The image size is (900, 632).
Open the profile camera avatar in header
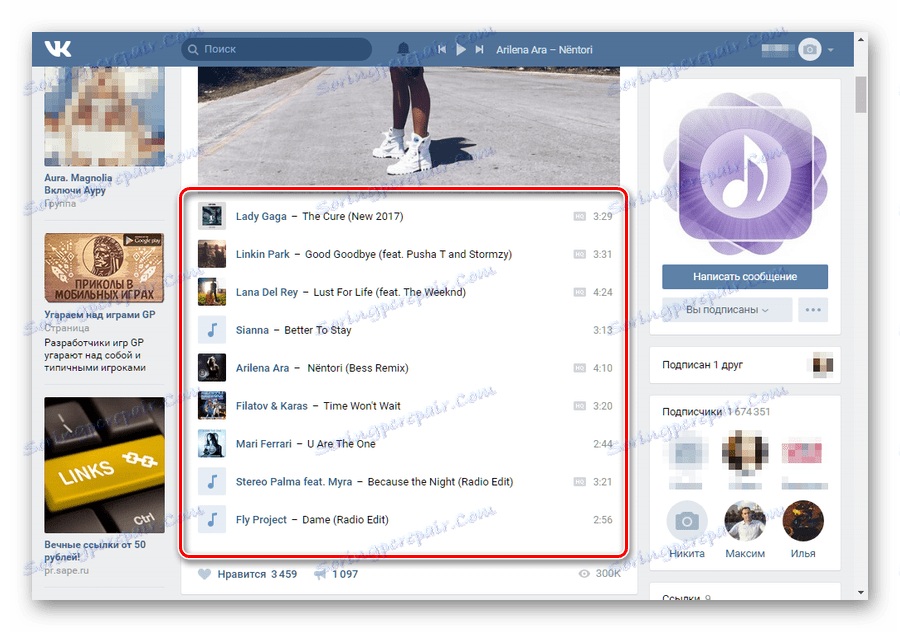click(x=810, y=49)
